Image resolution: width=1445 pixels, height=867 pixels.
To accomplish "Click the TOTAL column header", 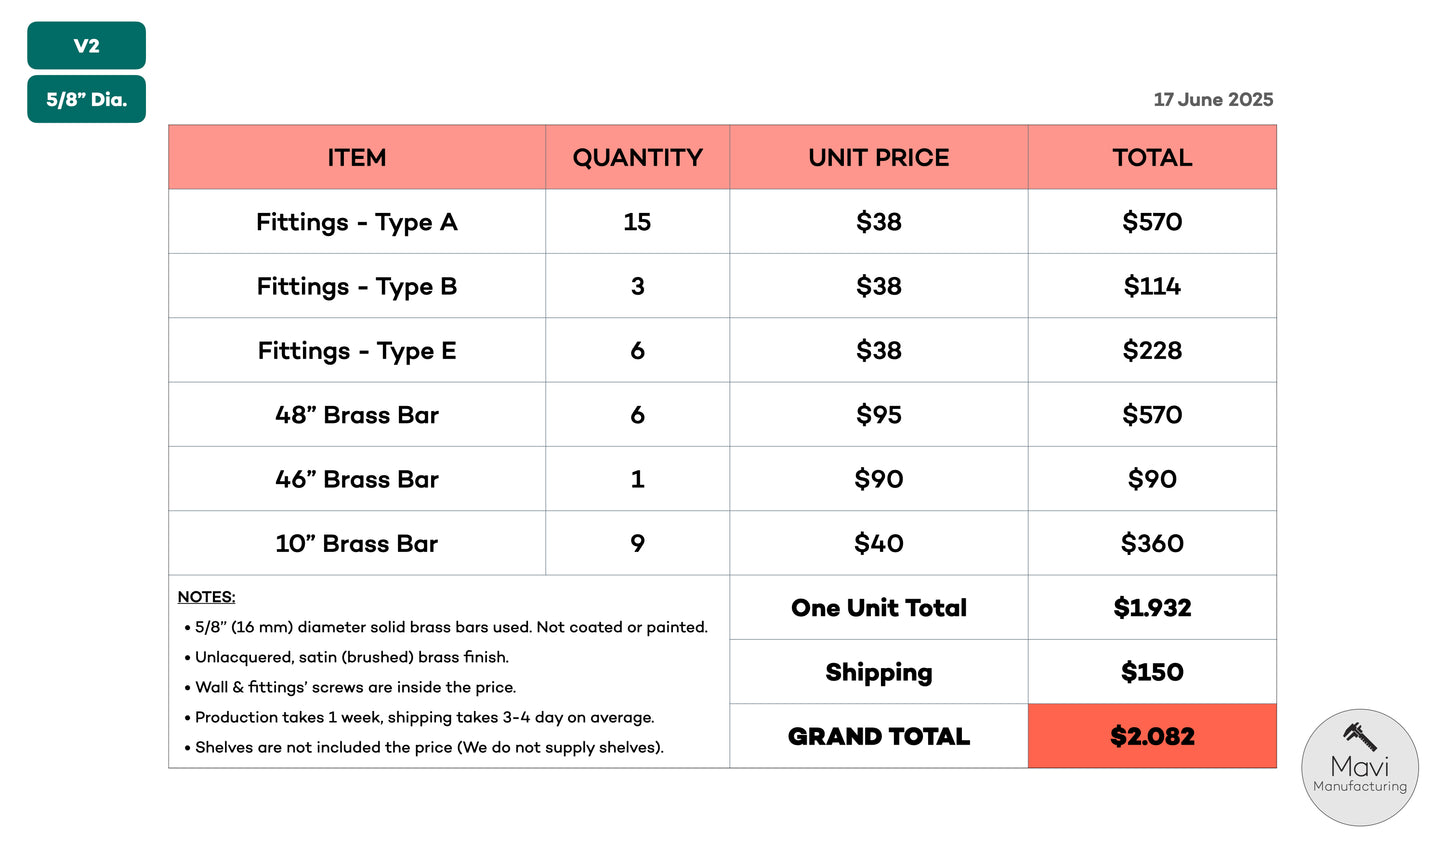I will pyautogui.click(x=1152, y=158).
